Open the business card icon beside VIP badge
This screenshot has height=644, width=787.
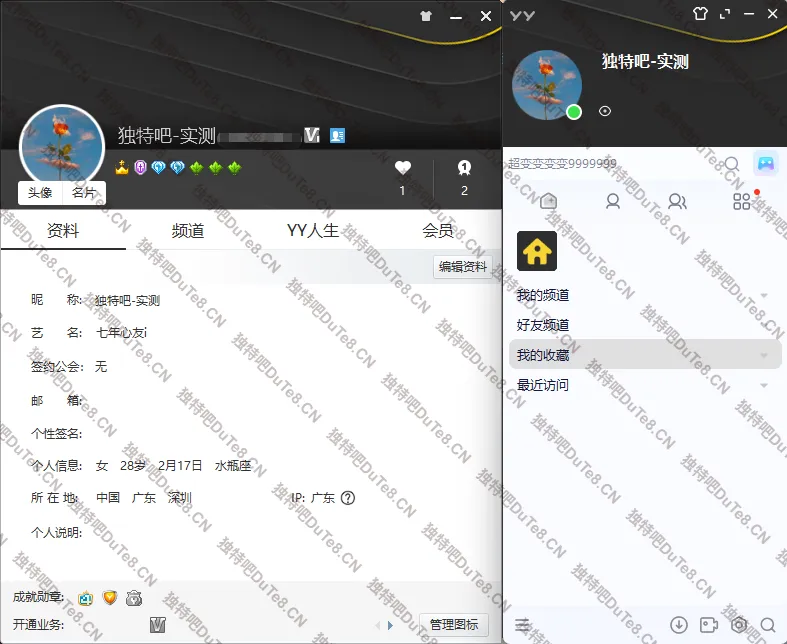[337, 136]
